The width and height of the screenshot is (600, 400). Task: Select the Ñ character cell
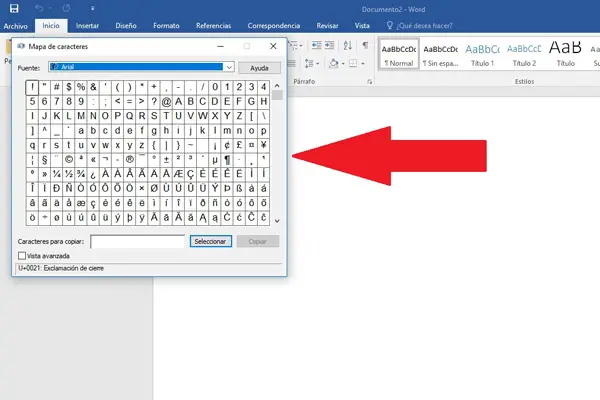pyautogui.click(x=68, y=188)
